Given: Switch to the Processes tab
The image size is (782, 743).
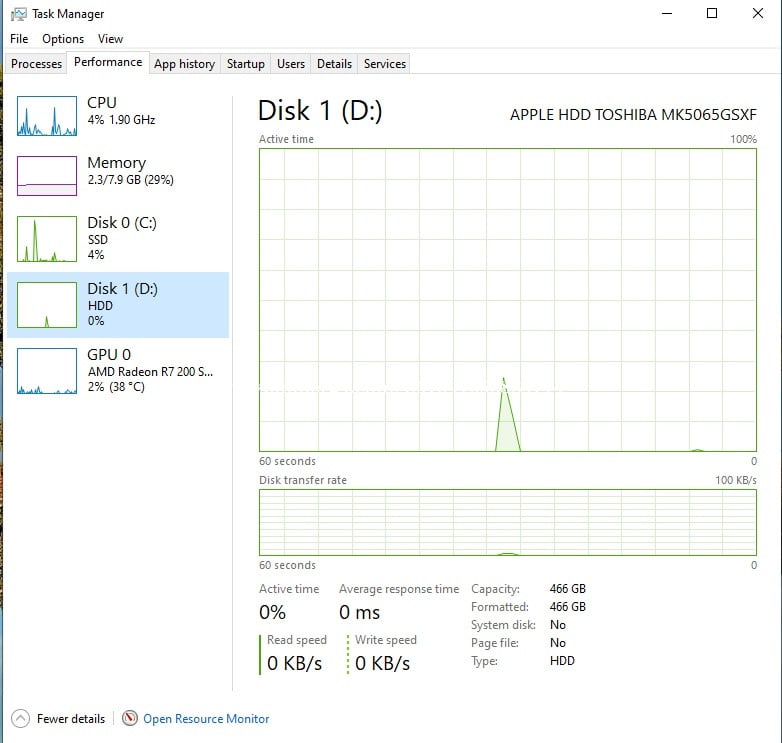Looking at the screenshot, I should [37, 64].
